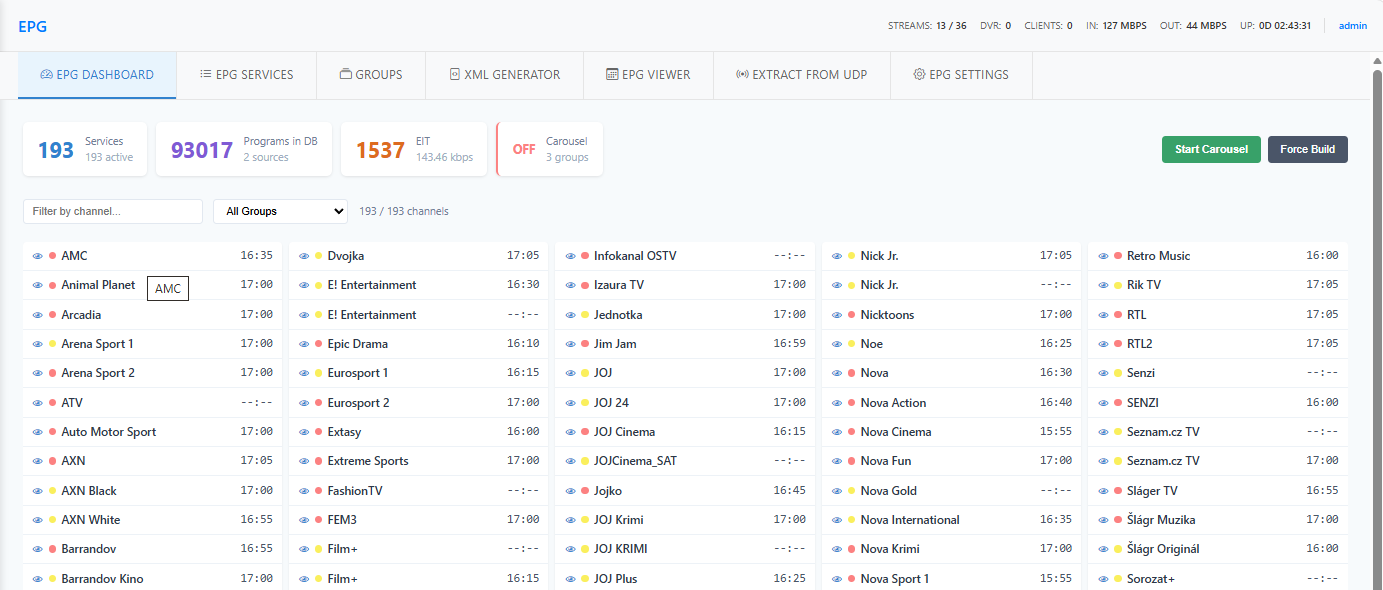Click the eye icon for Dvojka
1383x590 pixels.
point(303,256)
